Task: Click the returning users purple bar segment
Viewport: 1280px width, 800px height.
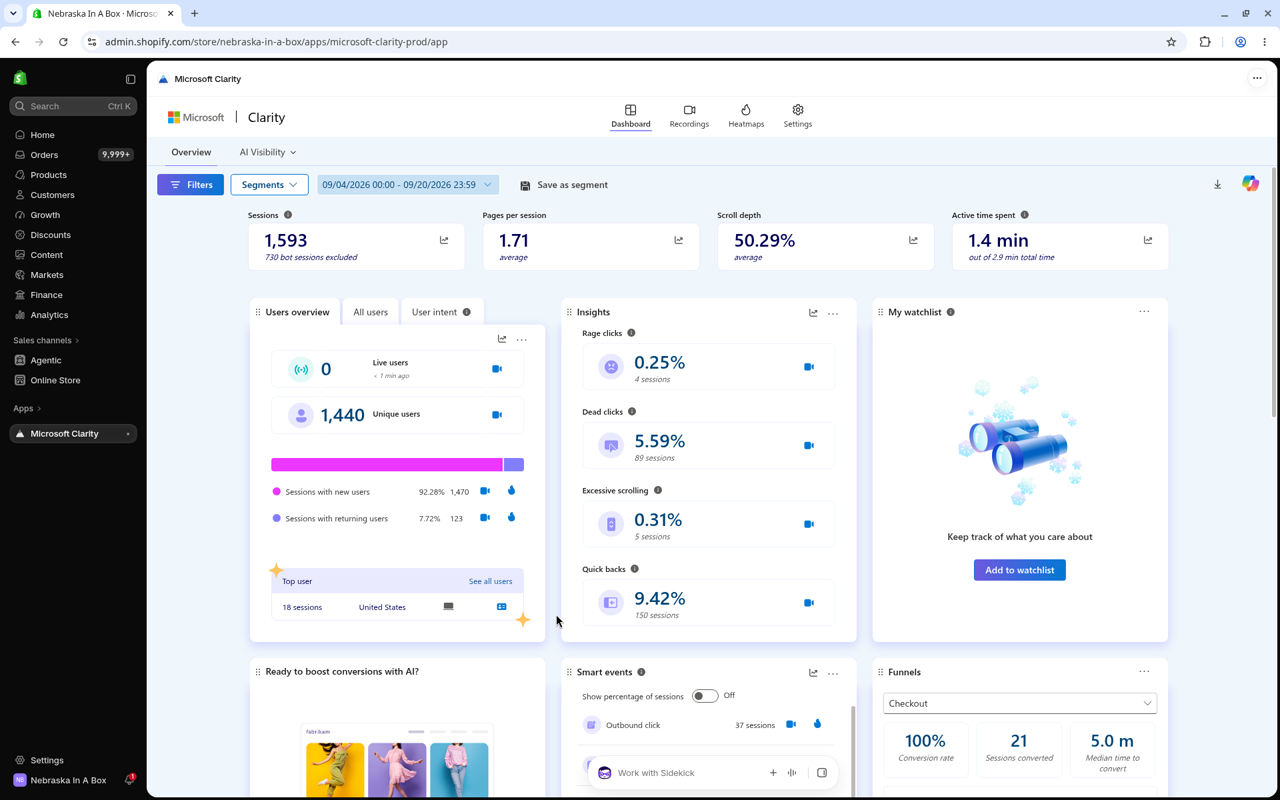Action: point(514,465)
